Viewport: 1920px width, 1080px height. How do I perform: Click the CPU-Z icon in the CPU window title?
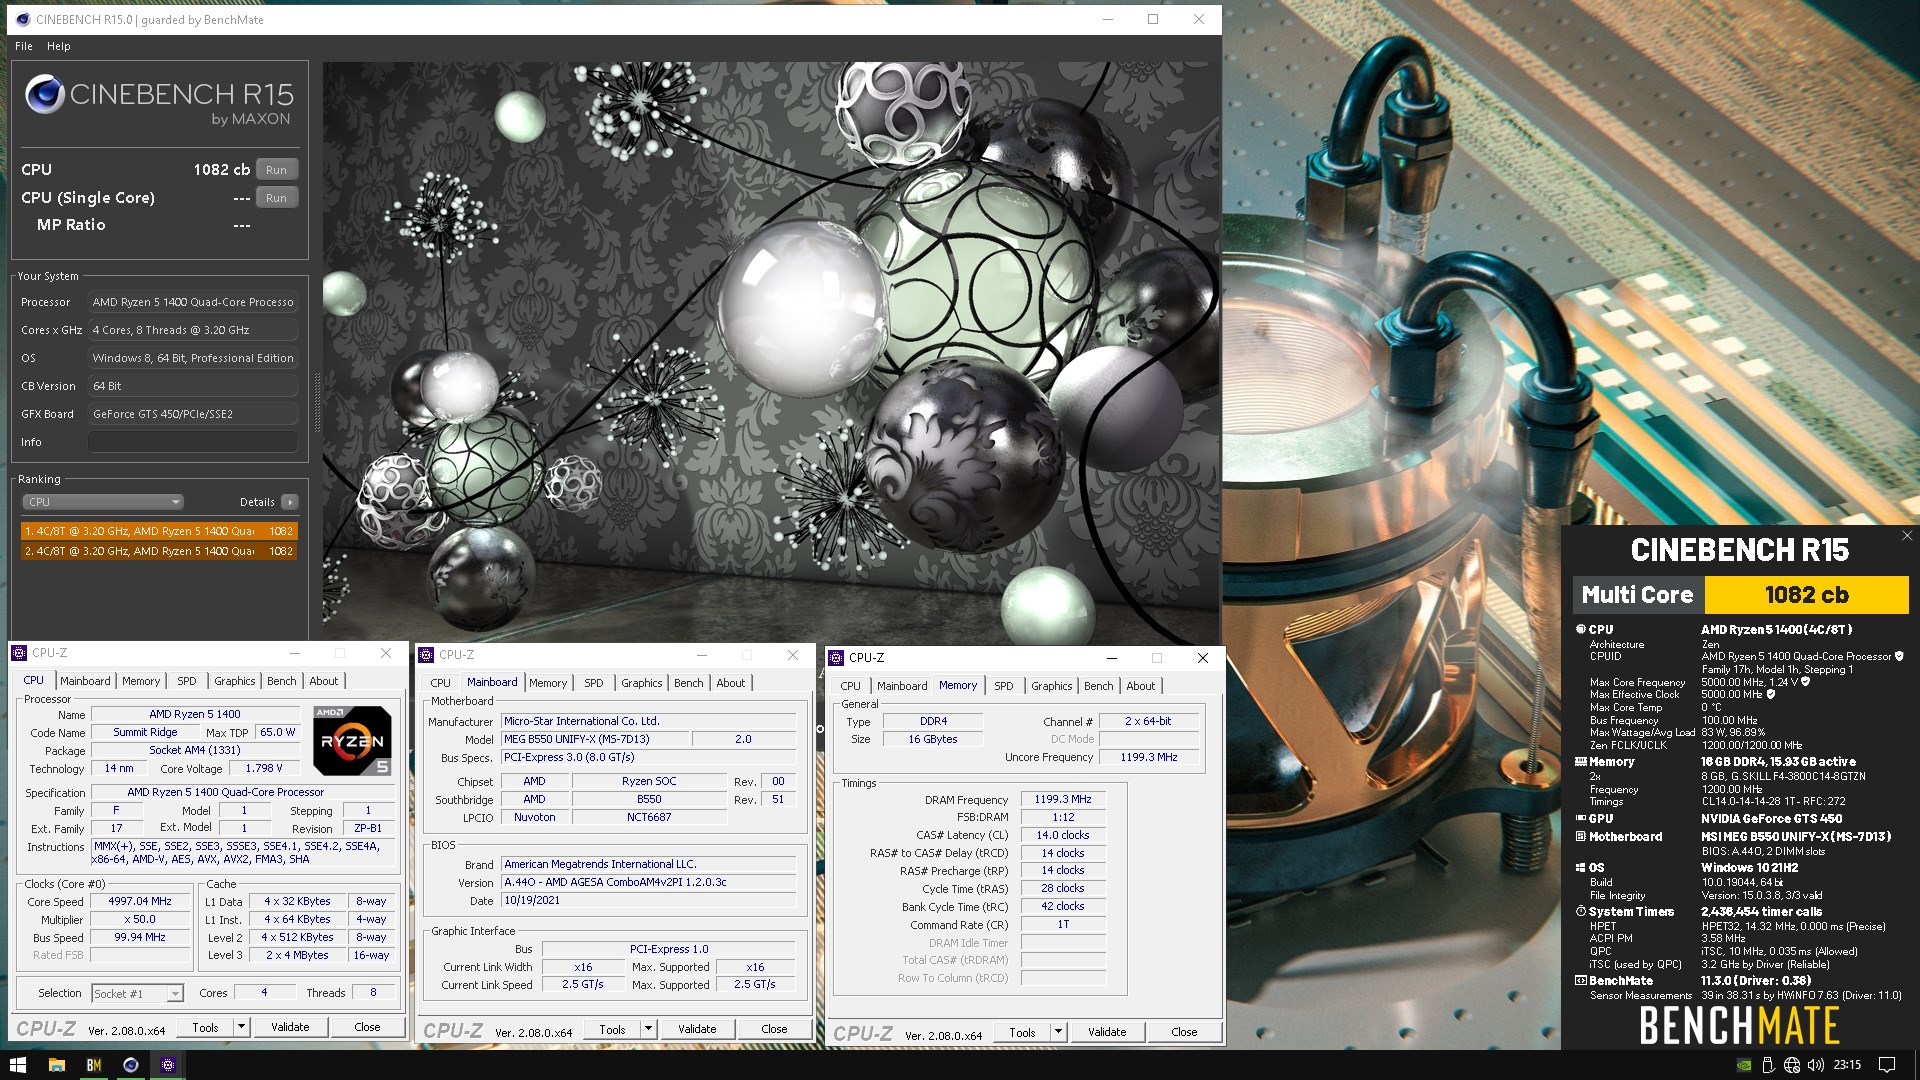pyautogui.click(x=19, y=653)
